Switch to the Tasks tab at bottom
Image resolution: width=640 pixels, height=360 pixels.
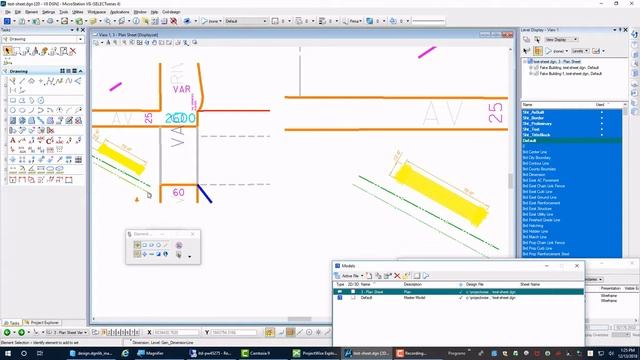pos(11,323)
